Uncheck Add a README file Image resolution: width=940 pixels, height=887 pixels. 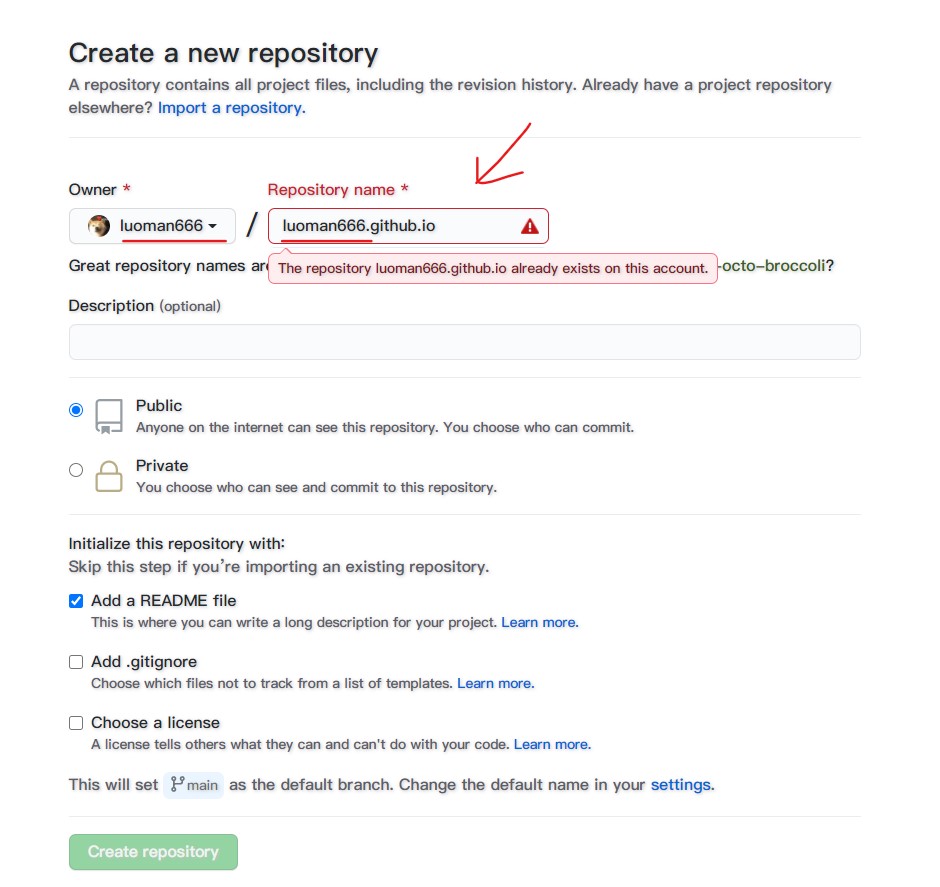[76, 601]
